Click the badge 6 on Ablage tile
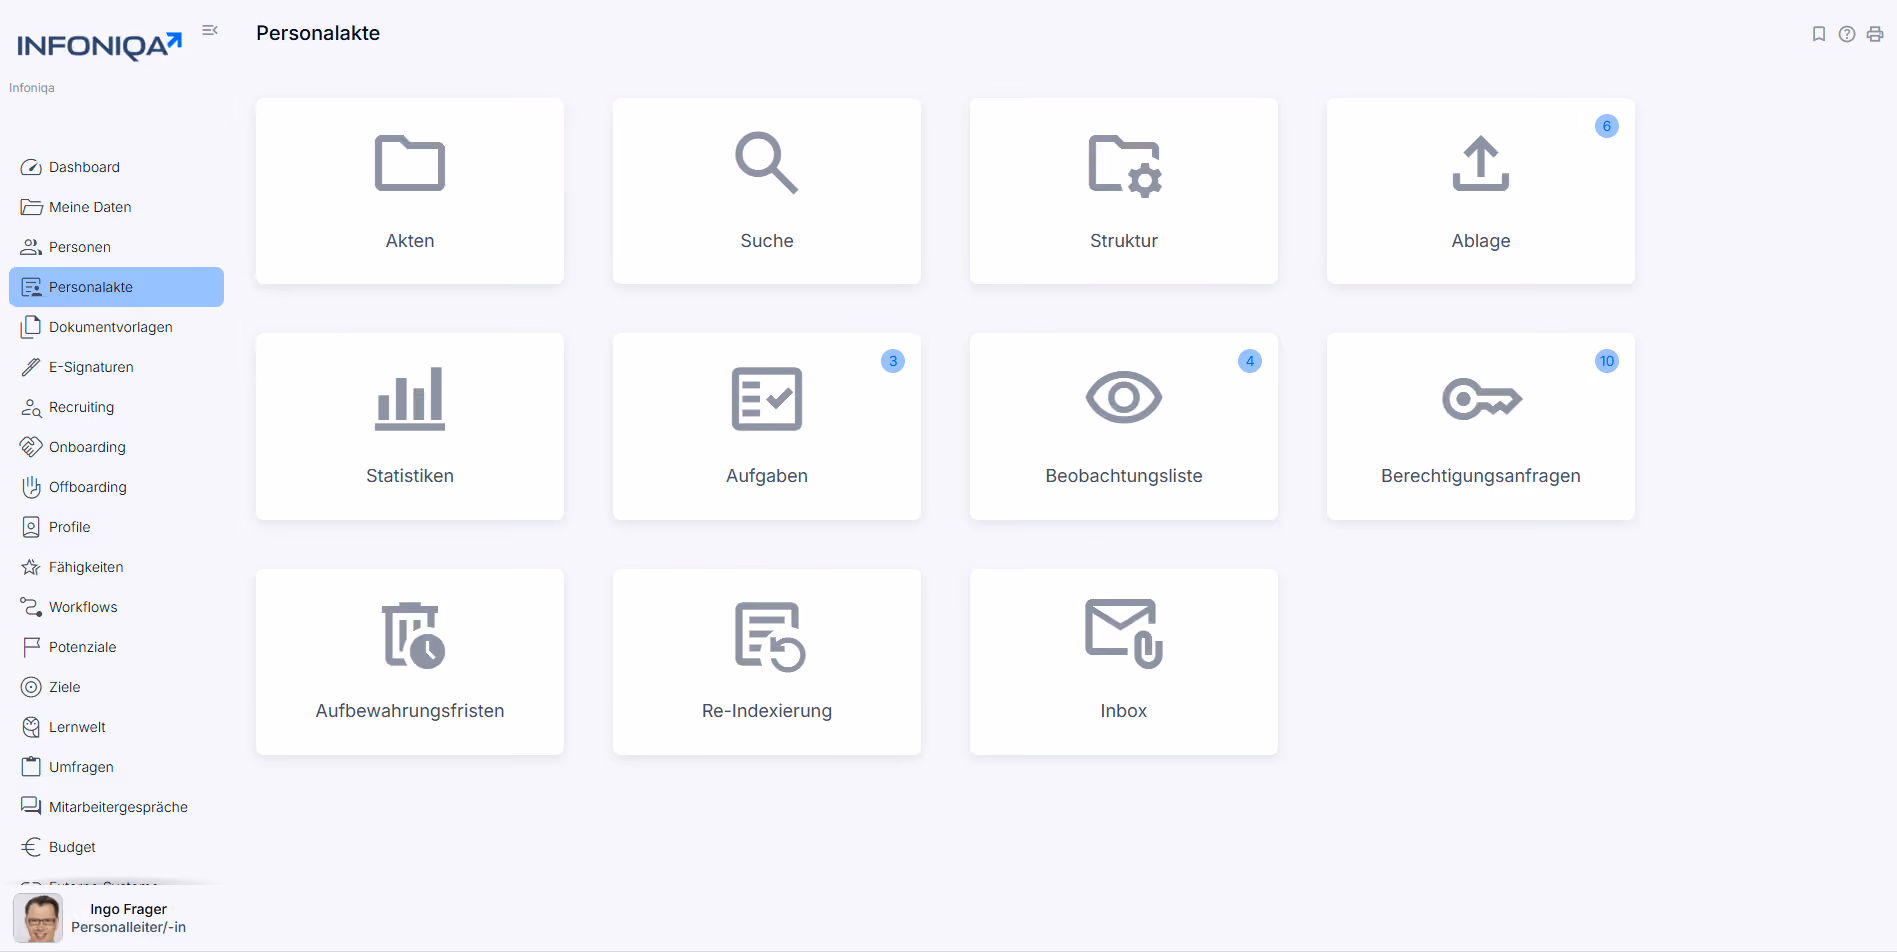 click(x=1607, y=126)
